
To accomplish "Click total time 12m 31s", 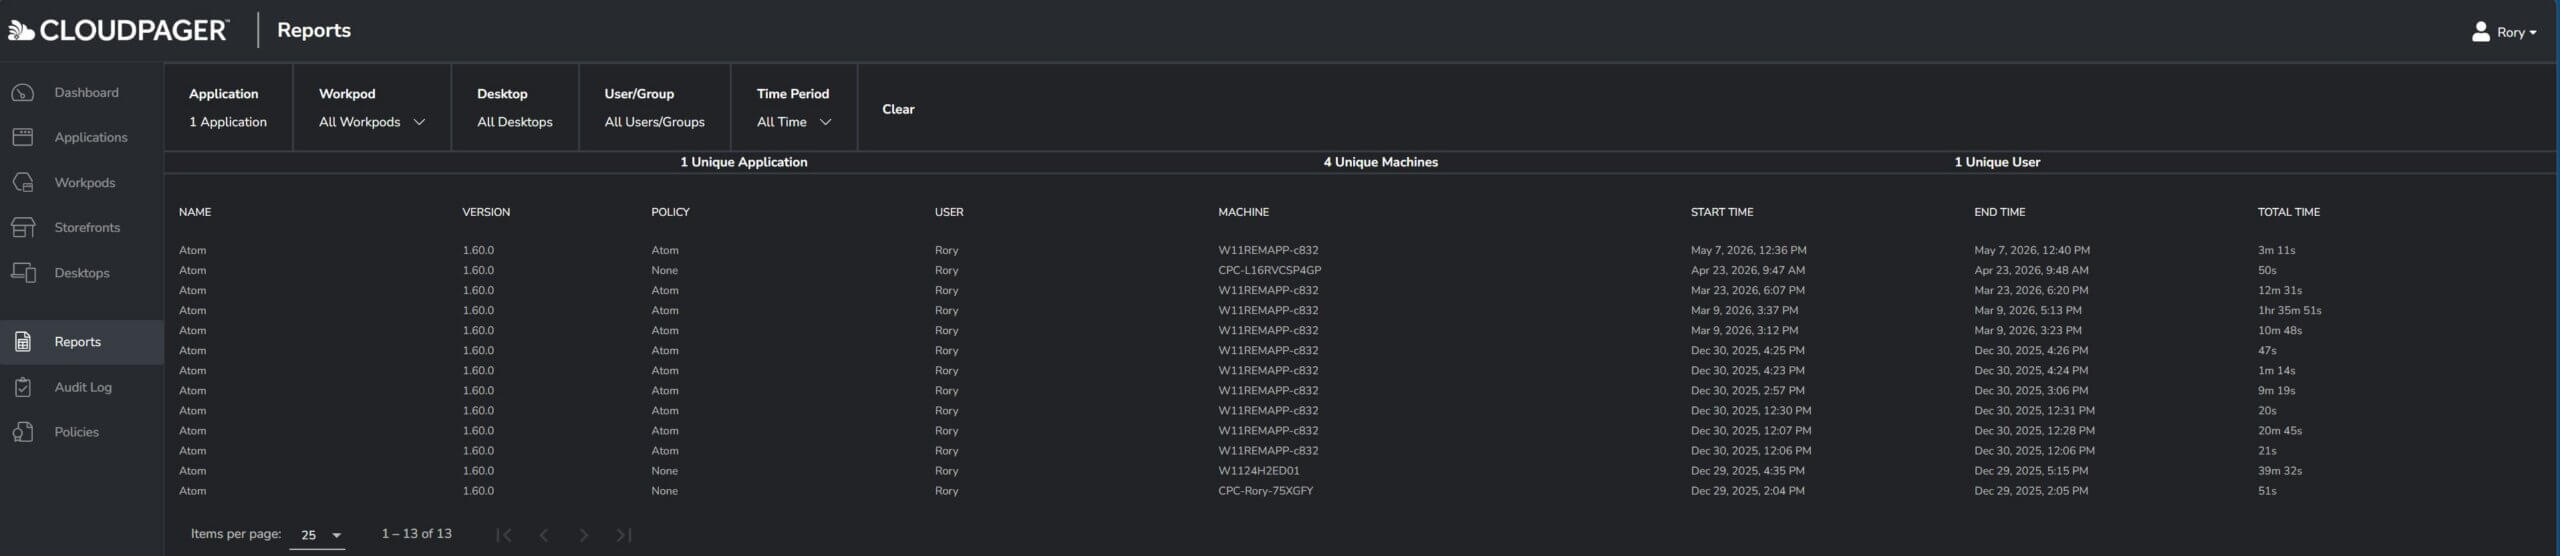I will [x=2279, y=290].
